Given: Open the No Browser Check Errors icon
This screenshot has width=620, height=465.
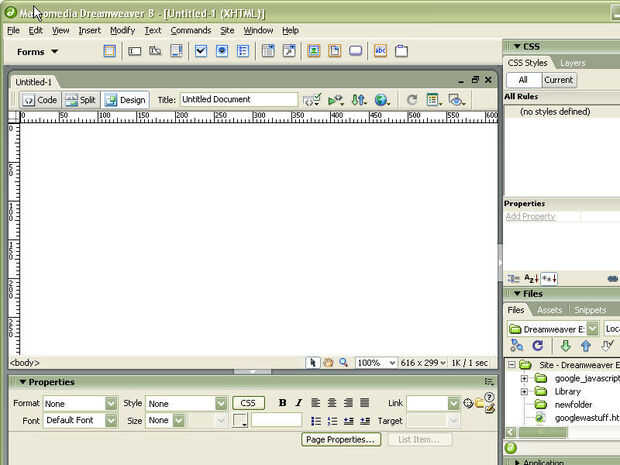Looking at the screenshot, I should tap(312, 100).
